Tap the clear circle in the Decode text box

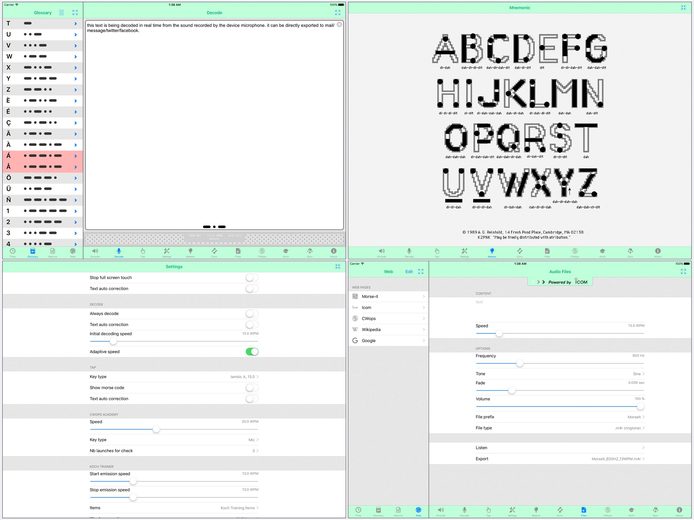[x=339, y=25]
